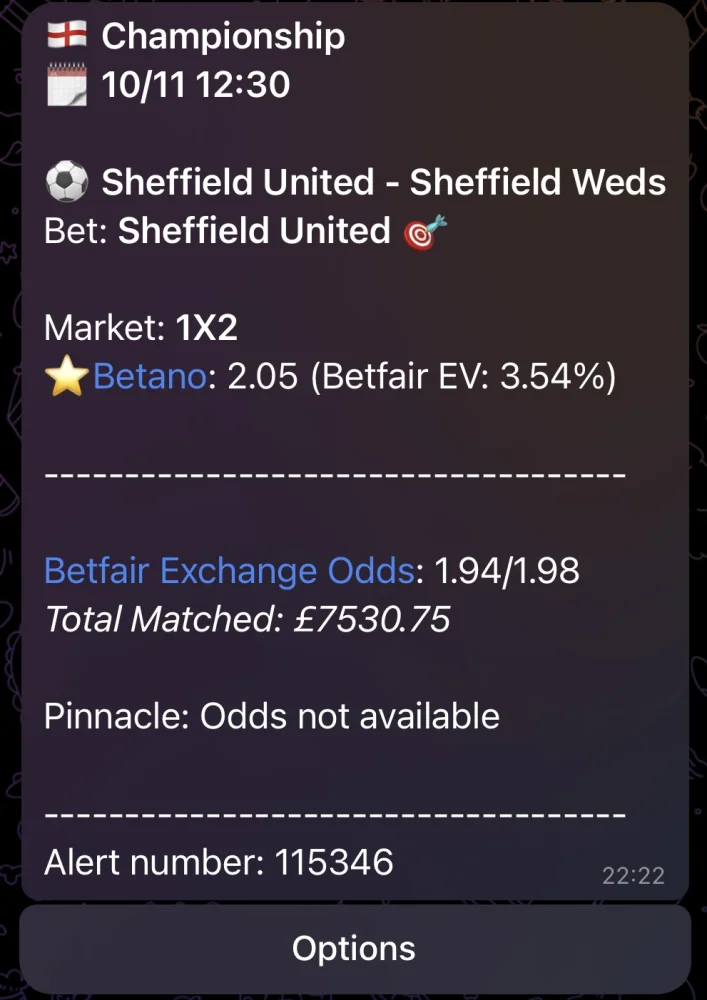Tap the bold 1X2 market label
This screenshot has width=707, height=1000.
pyautogui.click(x=207, y=327)
